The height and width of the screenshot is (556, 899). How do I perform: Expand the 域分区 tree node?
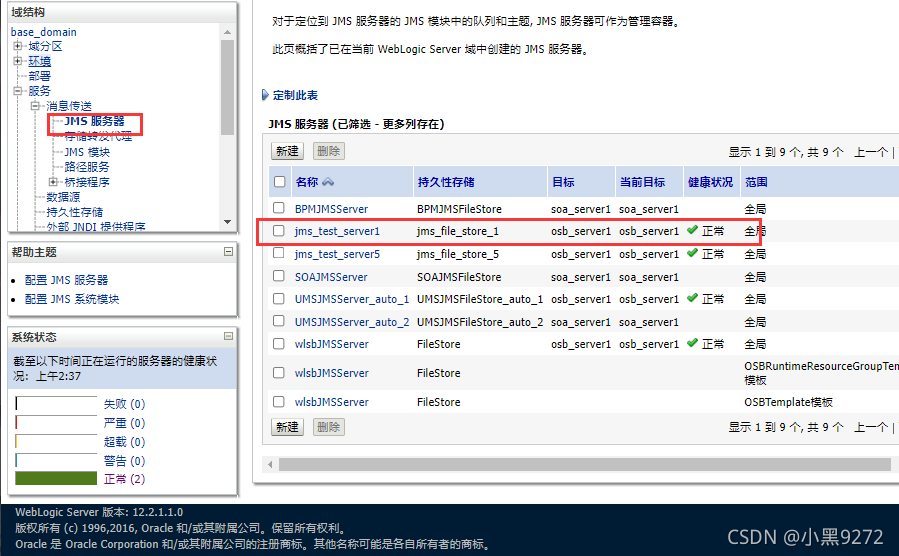[x=18, y=46]
